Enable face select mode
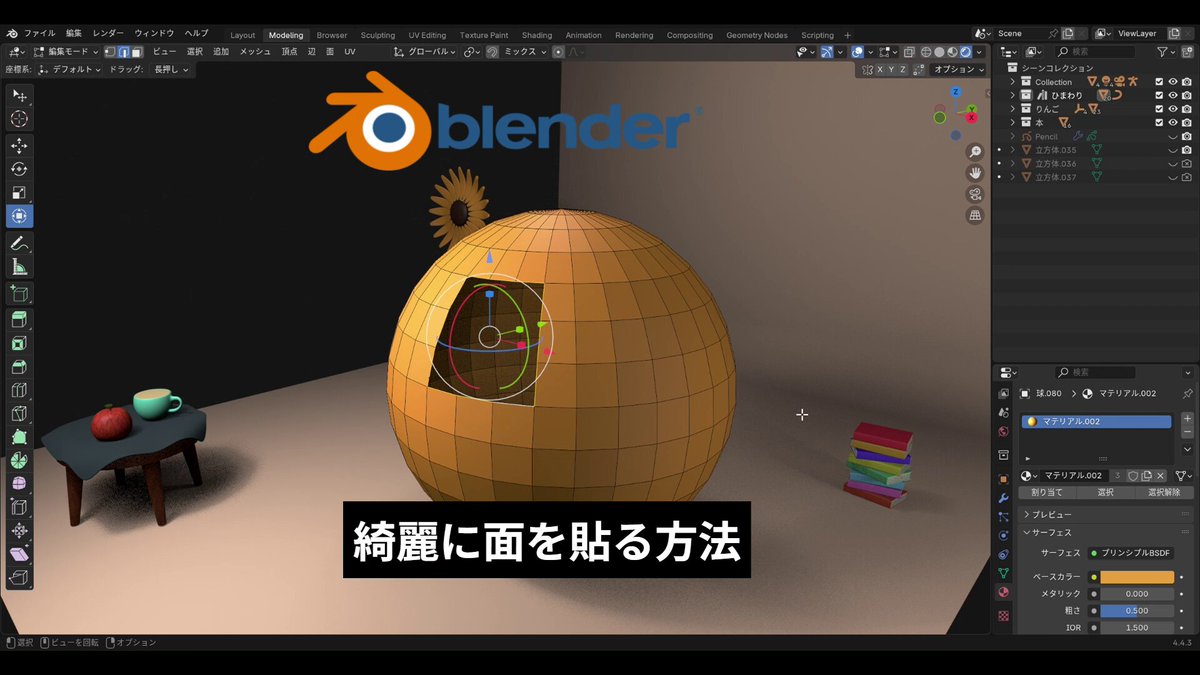The width and height of the screenshot is (1200, 675). (x=136, y=51)
